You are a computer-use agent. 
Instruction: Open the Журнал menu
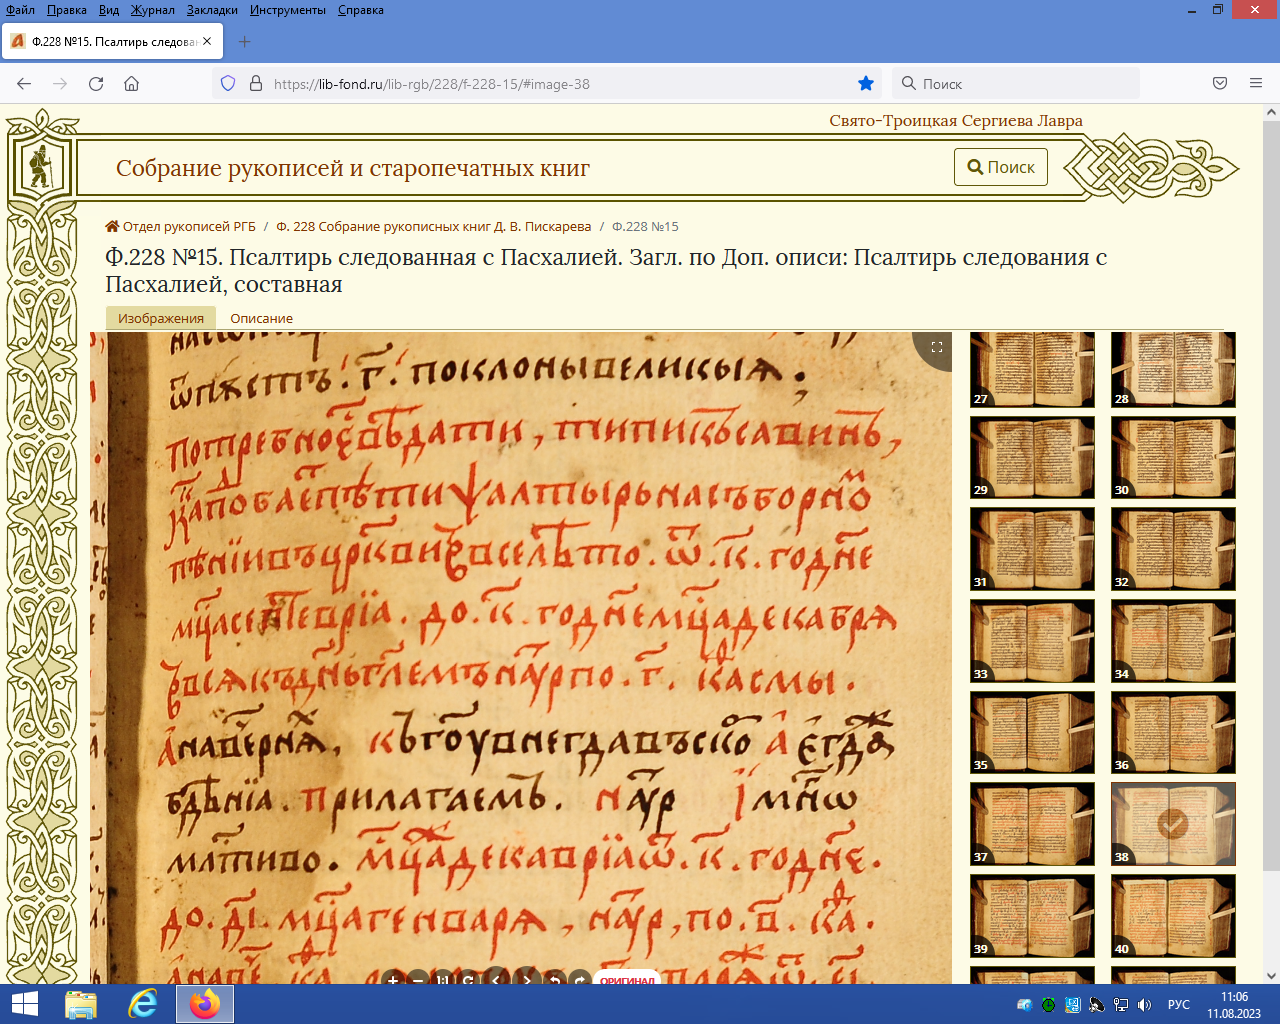pos(152,10)
